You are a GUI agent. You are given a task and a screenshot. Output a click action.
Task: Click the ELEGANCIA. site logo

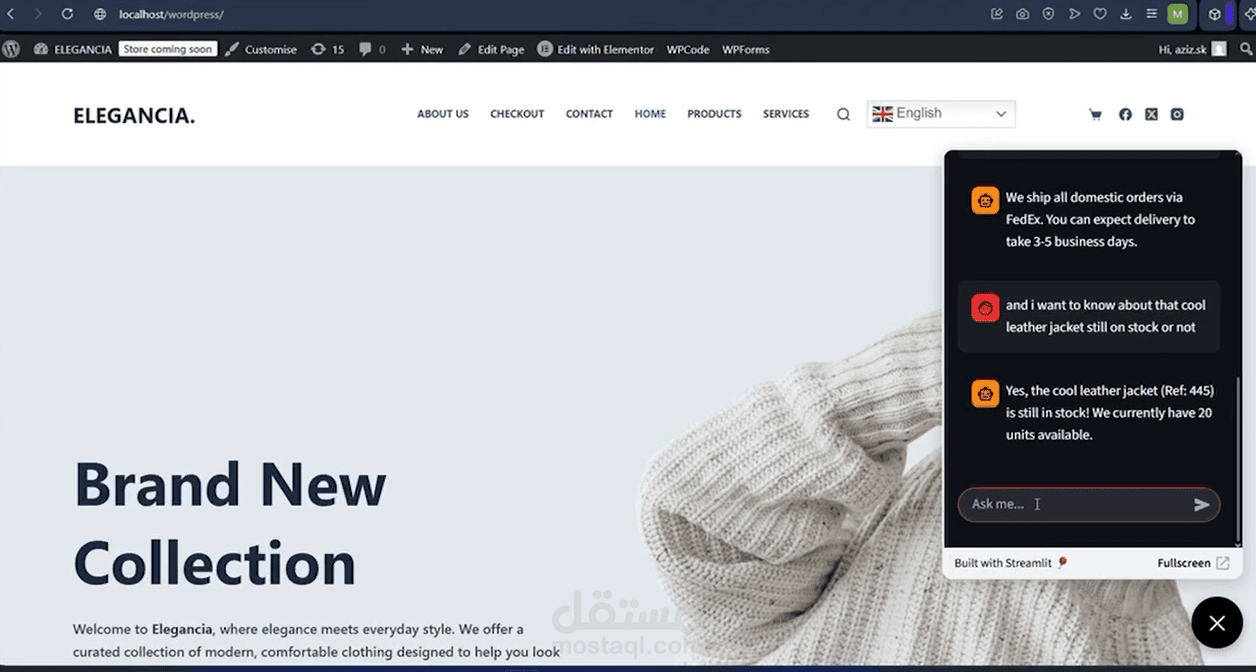tap(134, 116)
